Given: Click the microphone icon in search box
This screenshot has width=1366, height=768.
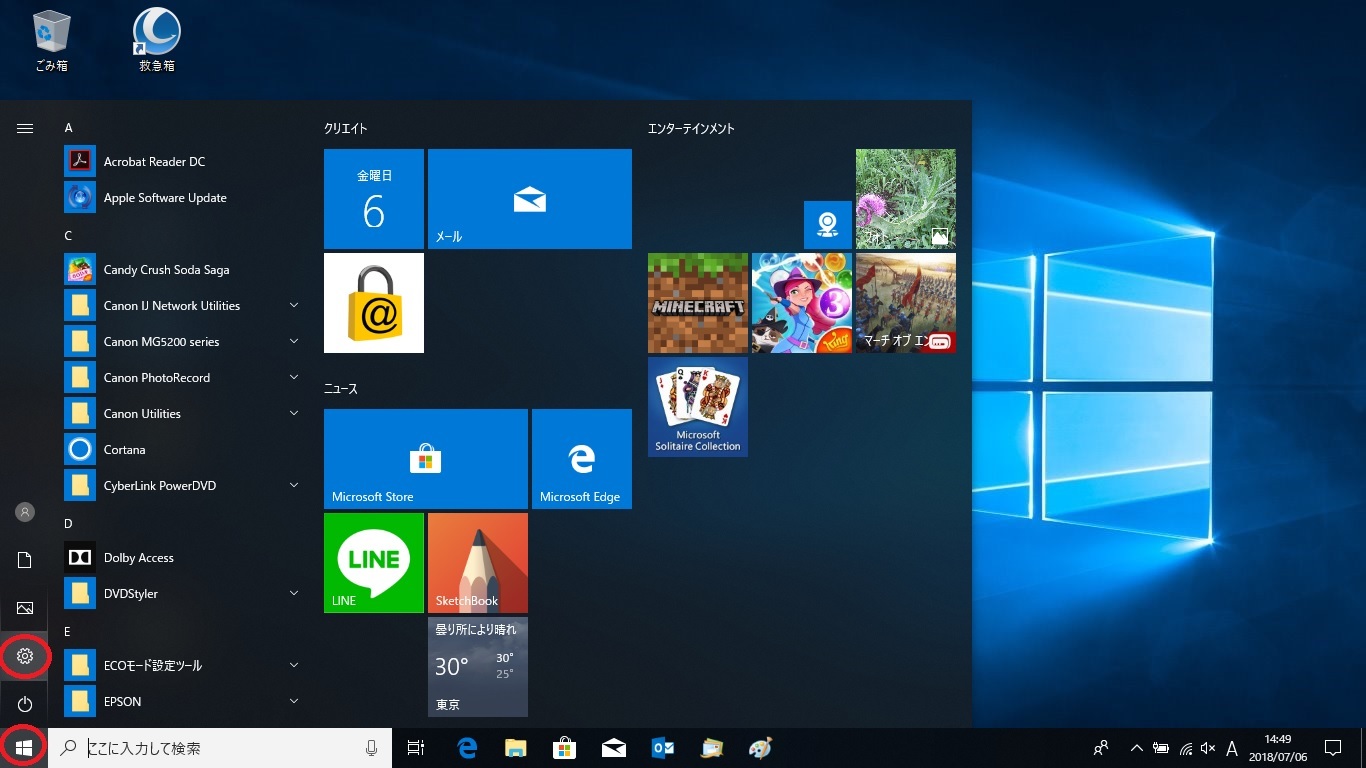Looking at the screenshot, I should [372, 748].
